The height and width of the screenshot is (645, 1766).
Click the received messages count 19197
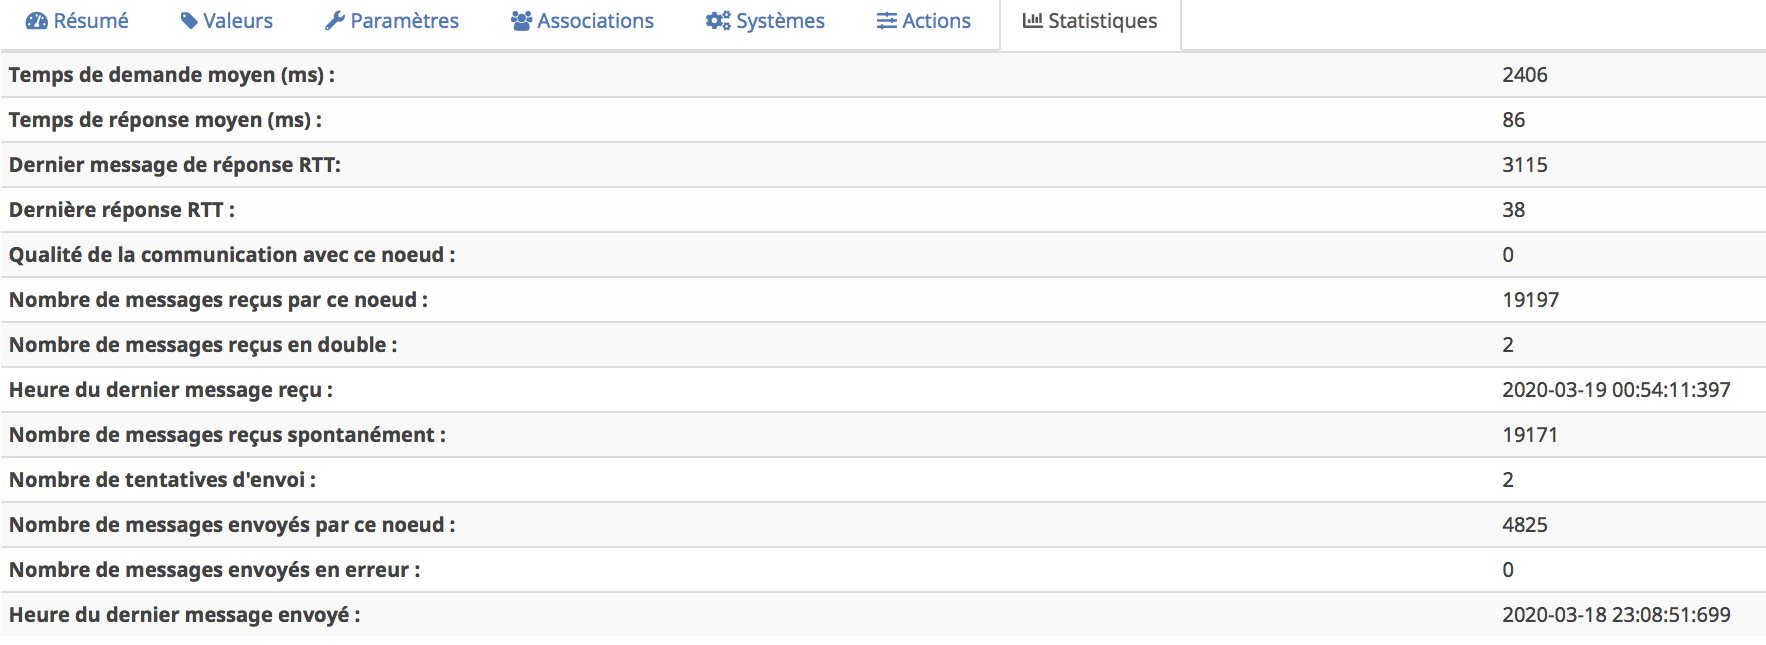click(x=1530, y=300)
